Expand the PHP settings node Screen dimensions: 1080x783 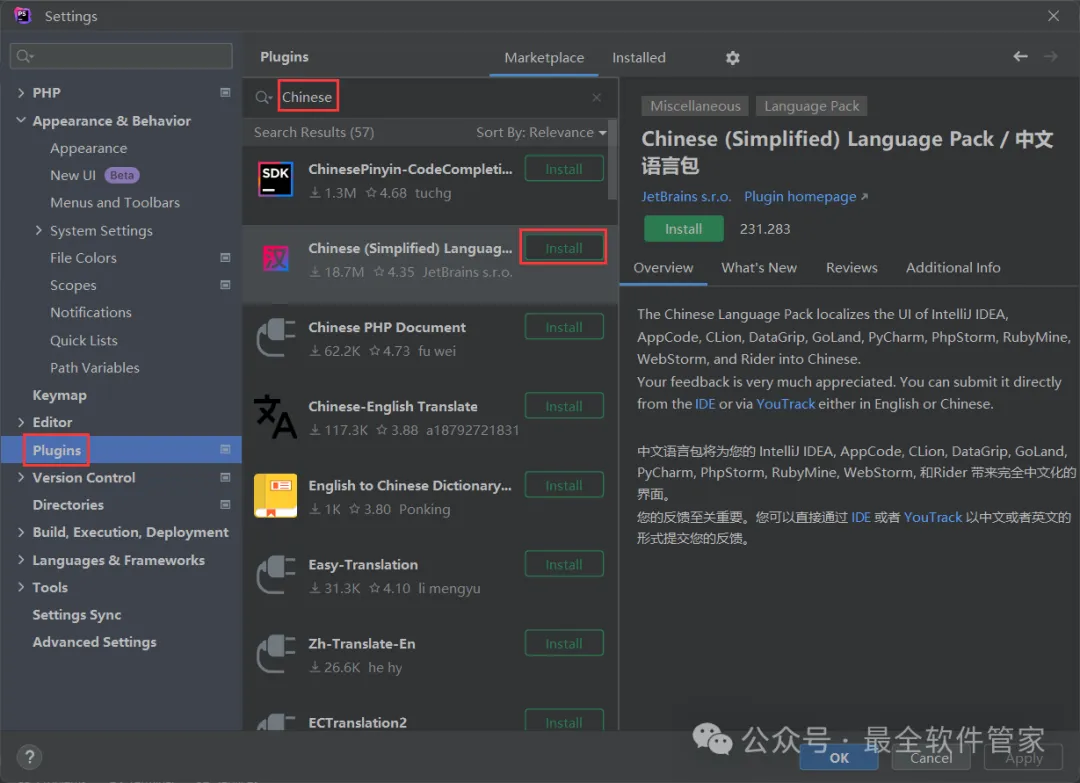tap(21, 92)
